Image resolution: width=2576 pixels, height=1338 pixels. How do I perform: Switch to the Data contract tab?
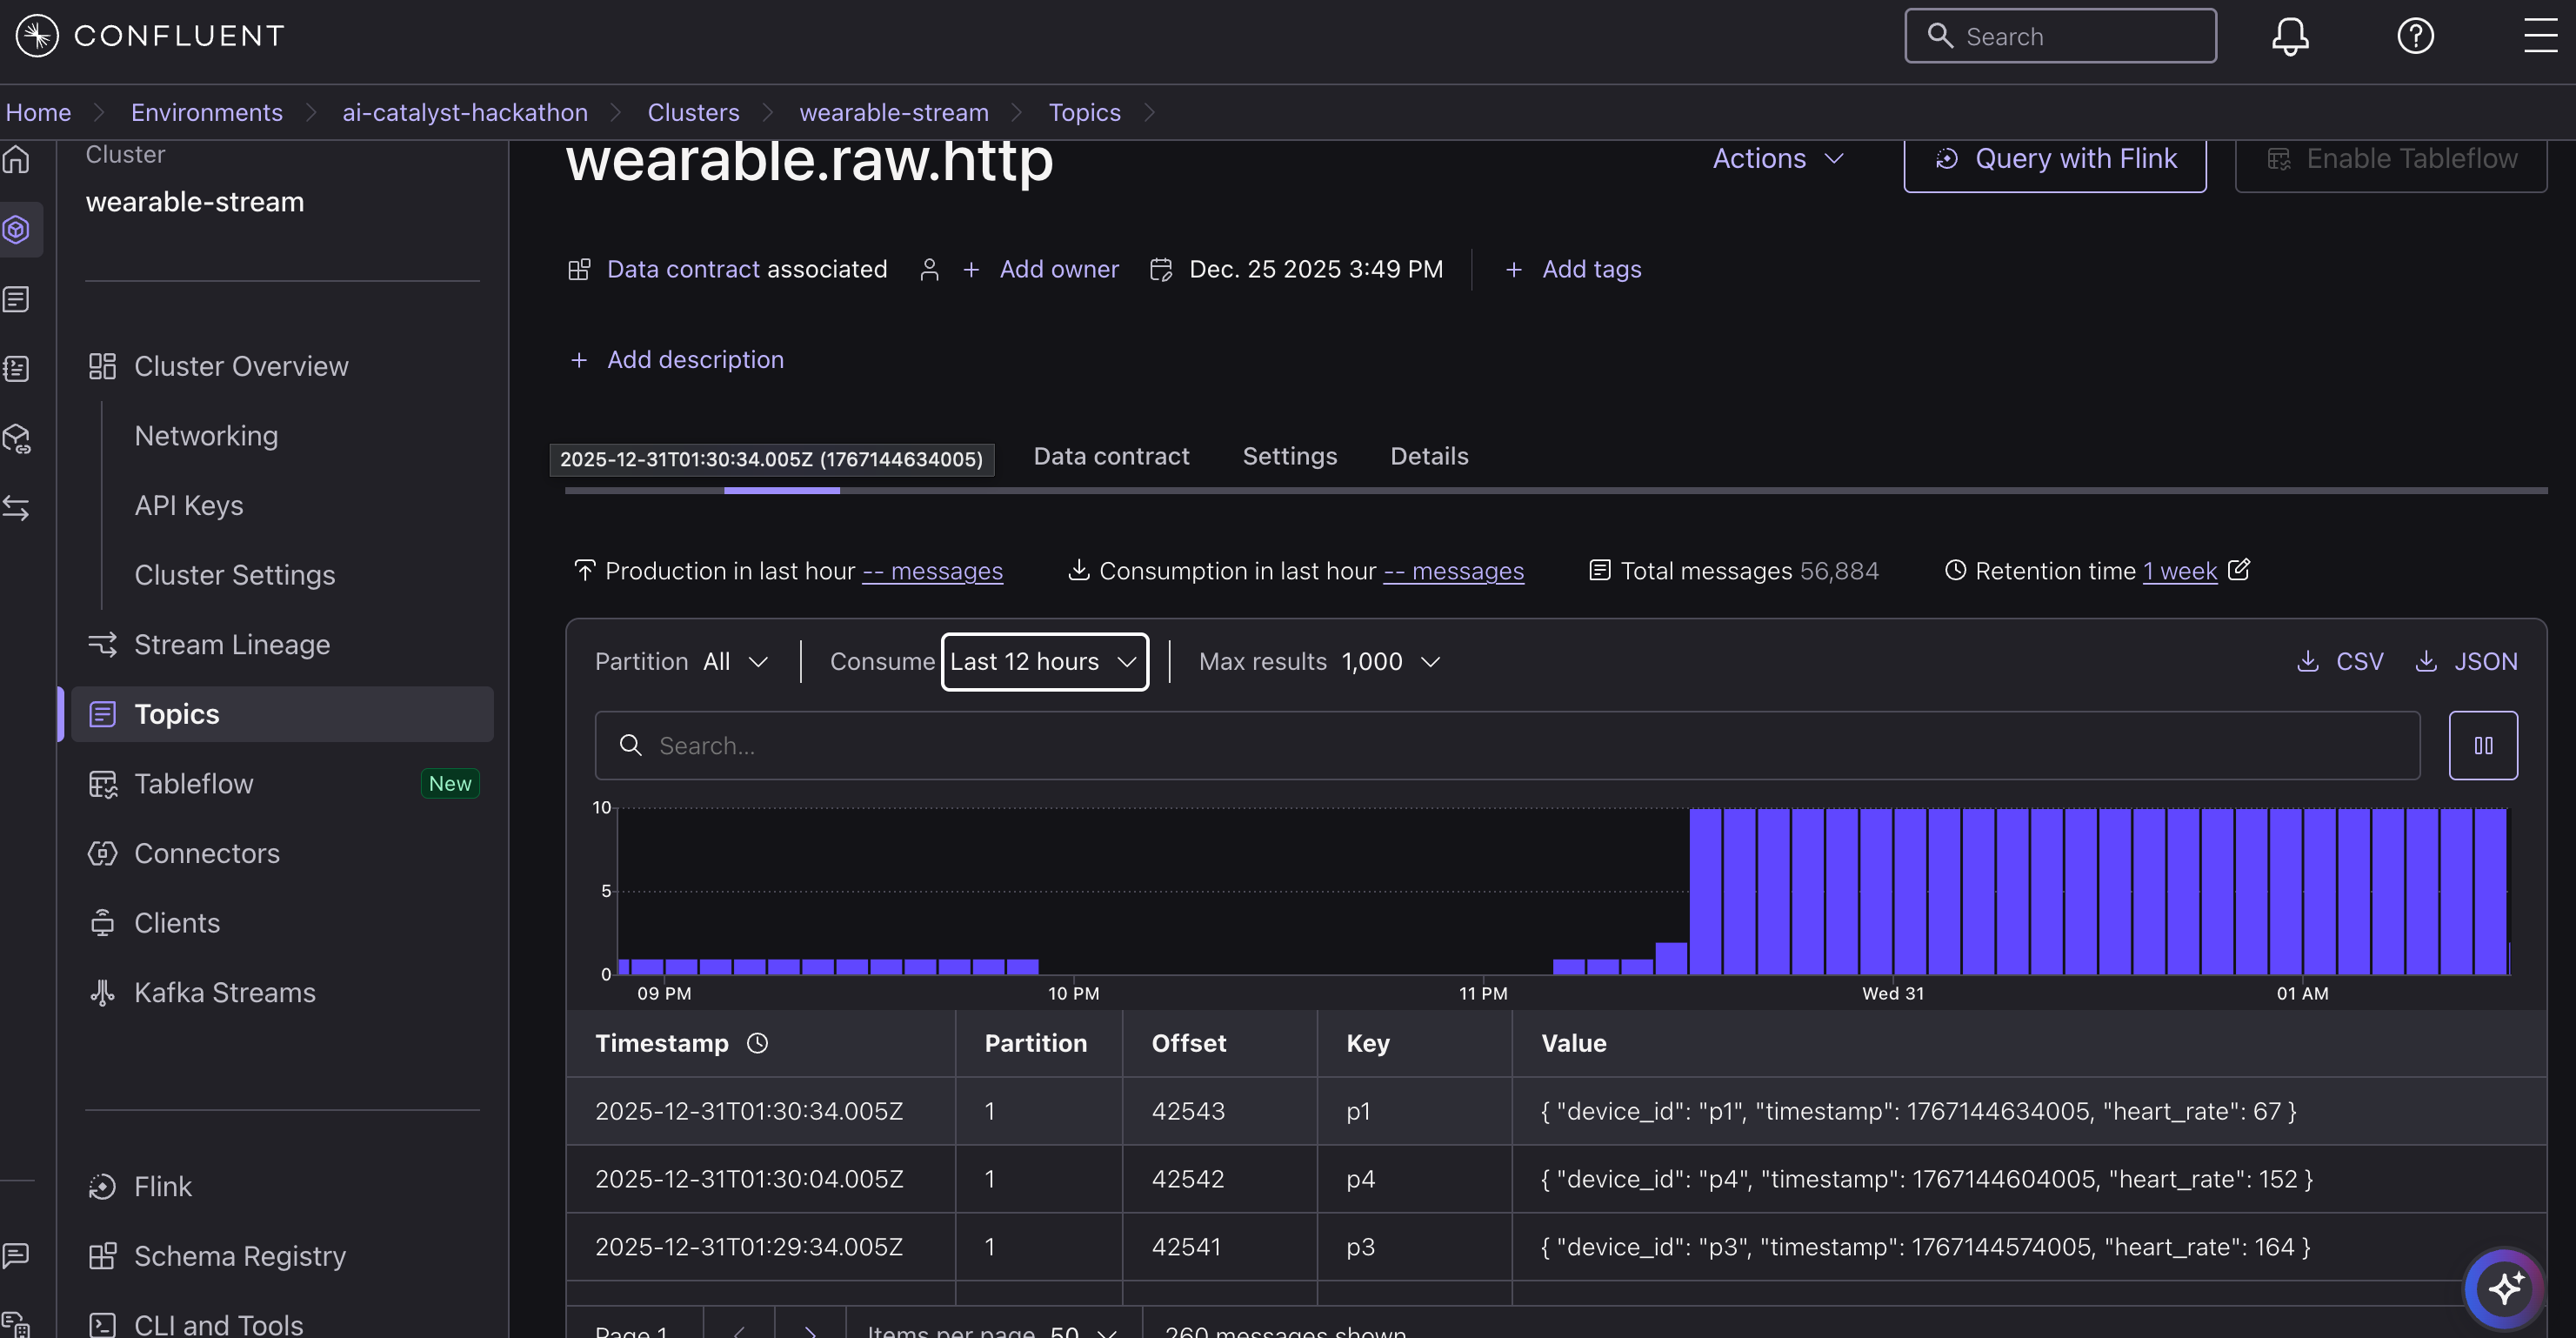click(x=1111, y=456)
